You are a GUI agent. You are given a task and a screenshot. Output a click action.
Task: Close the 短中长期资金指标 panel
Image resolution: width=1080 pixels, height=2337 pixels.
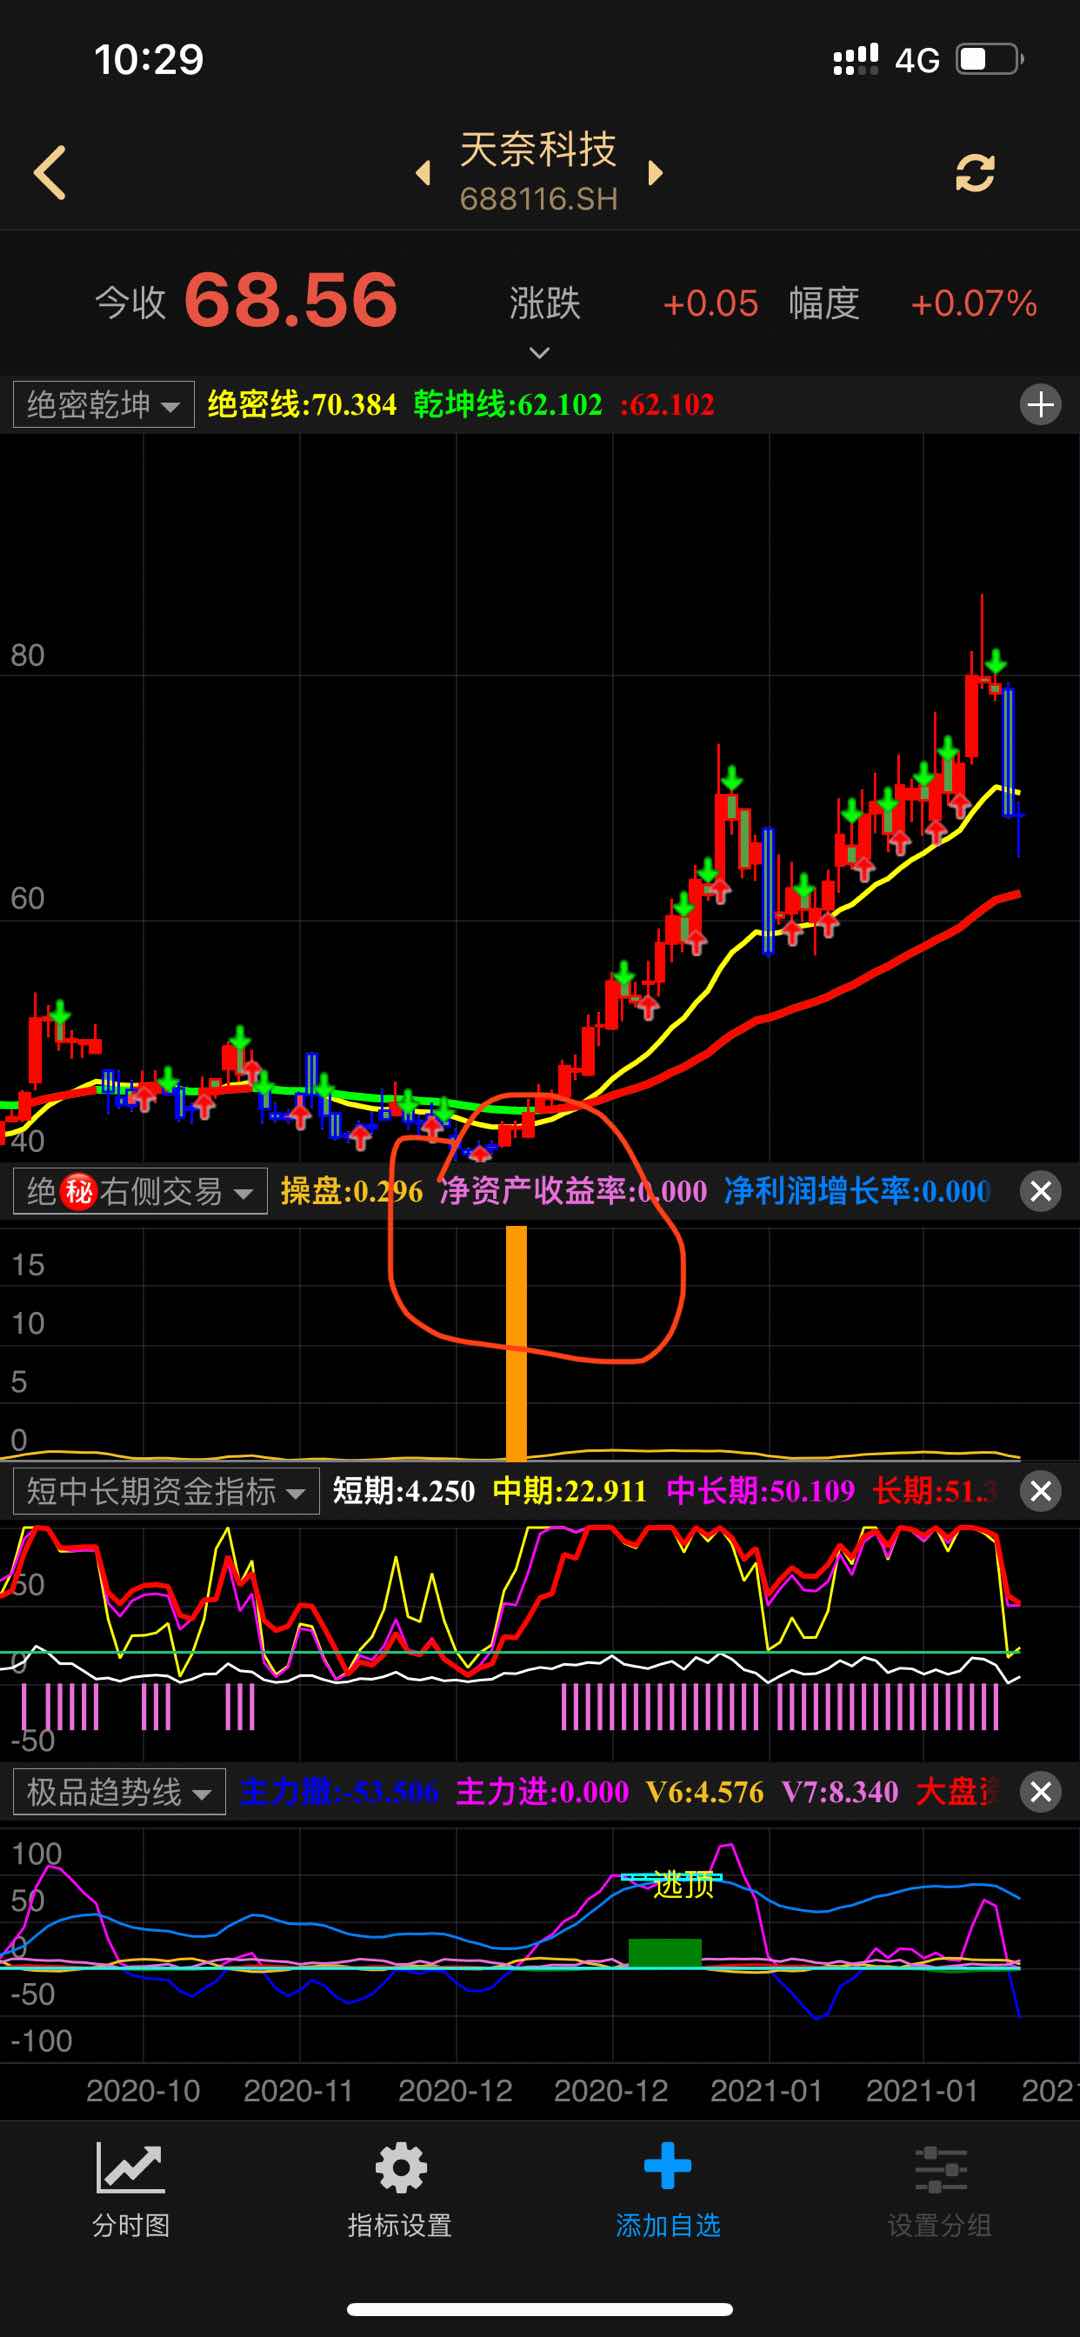pos(1040,1491)
